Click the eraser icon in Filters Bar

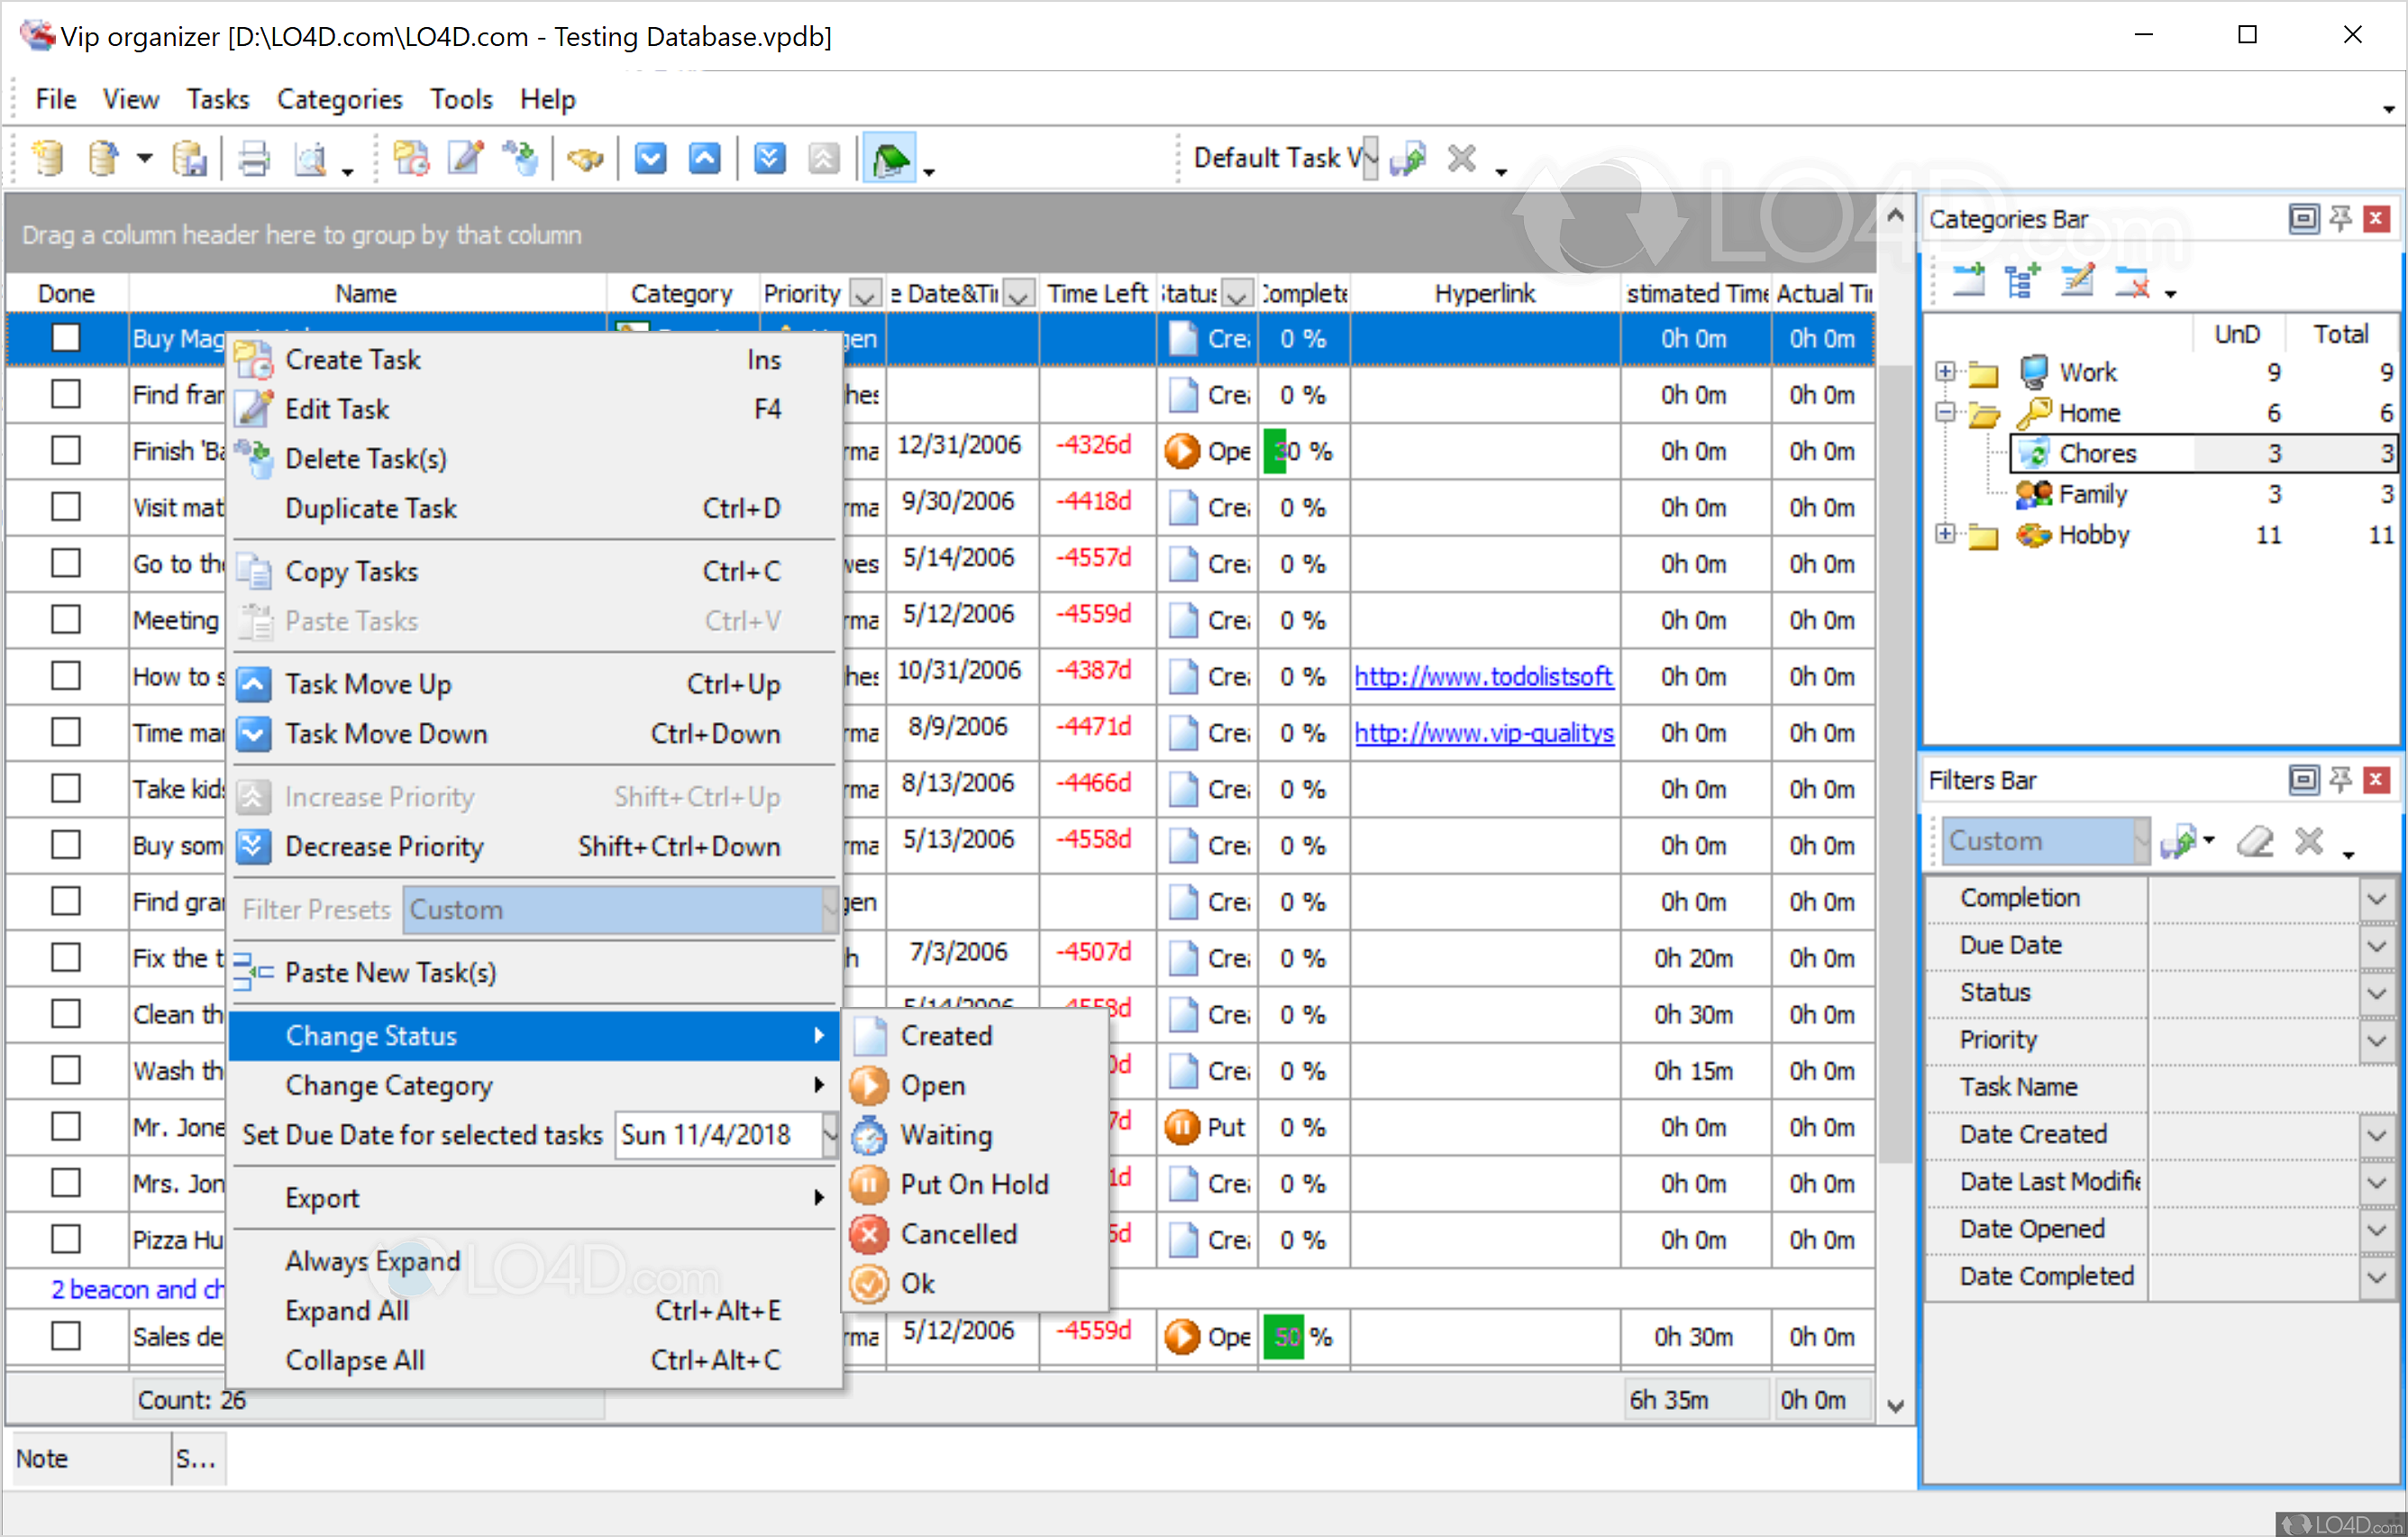point(2255,841)
